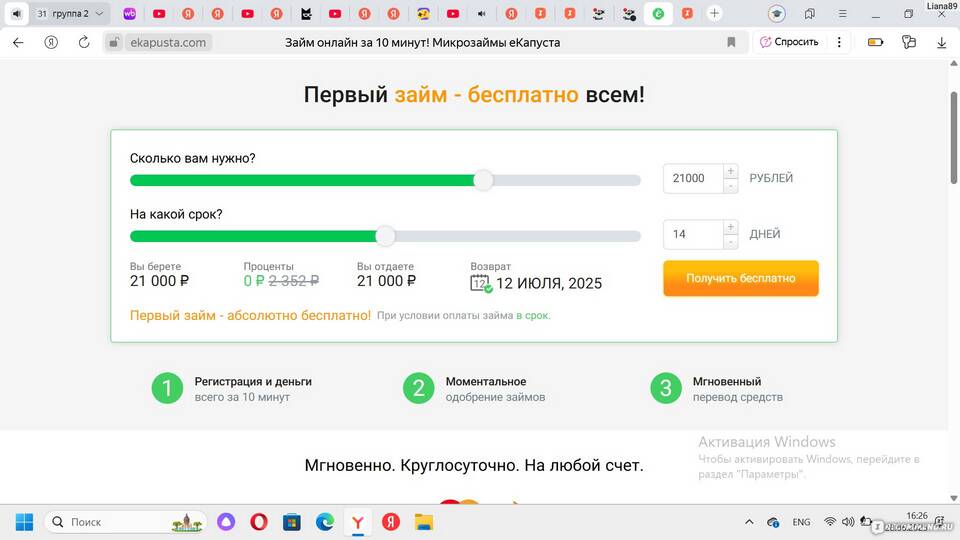
Task: Open the Windows Start menu
Action: click(24, 522)
